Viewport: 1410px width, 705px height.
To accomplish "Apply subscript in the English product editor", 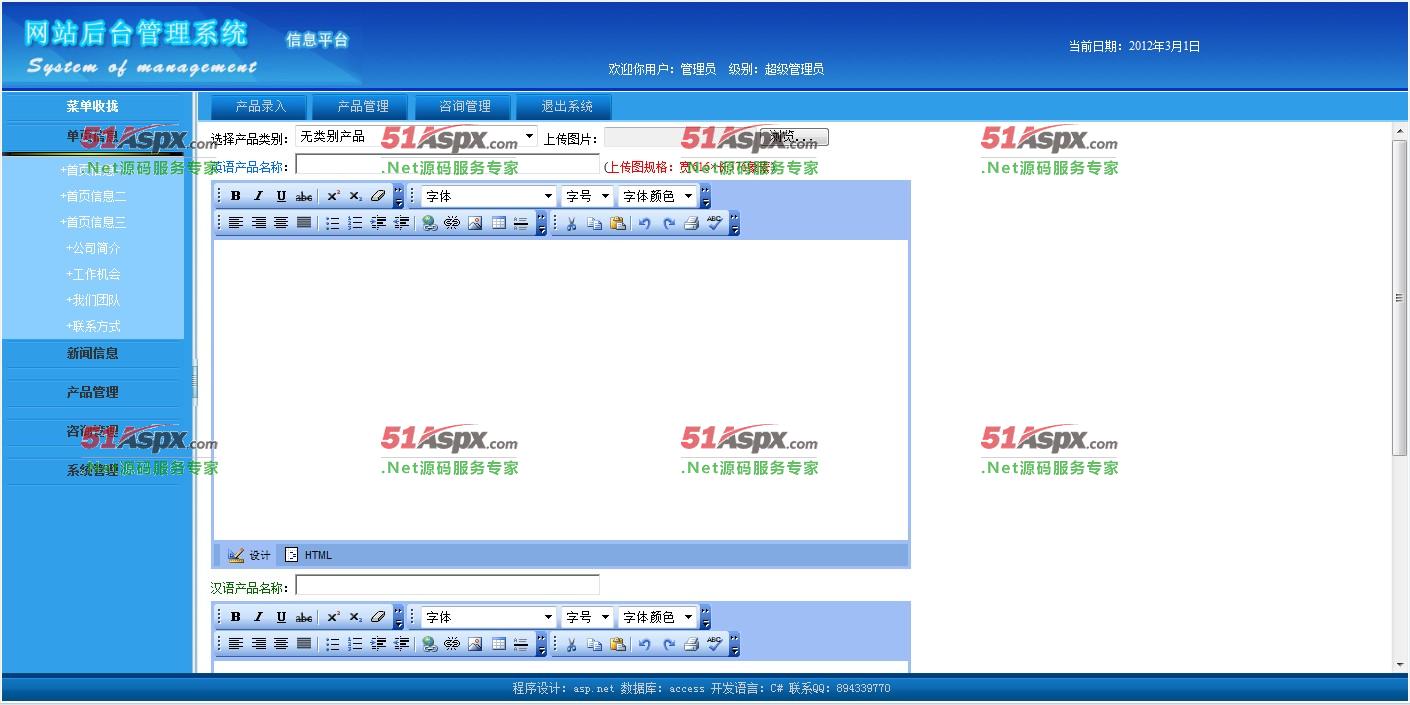I will point(356,196).
